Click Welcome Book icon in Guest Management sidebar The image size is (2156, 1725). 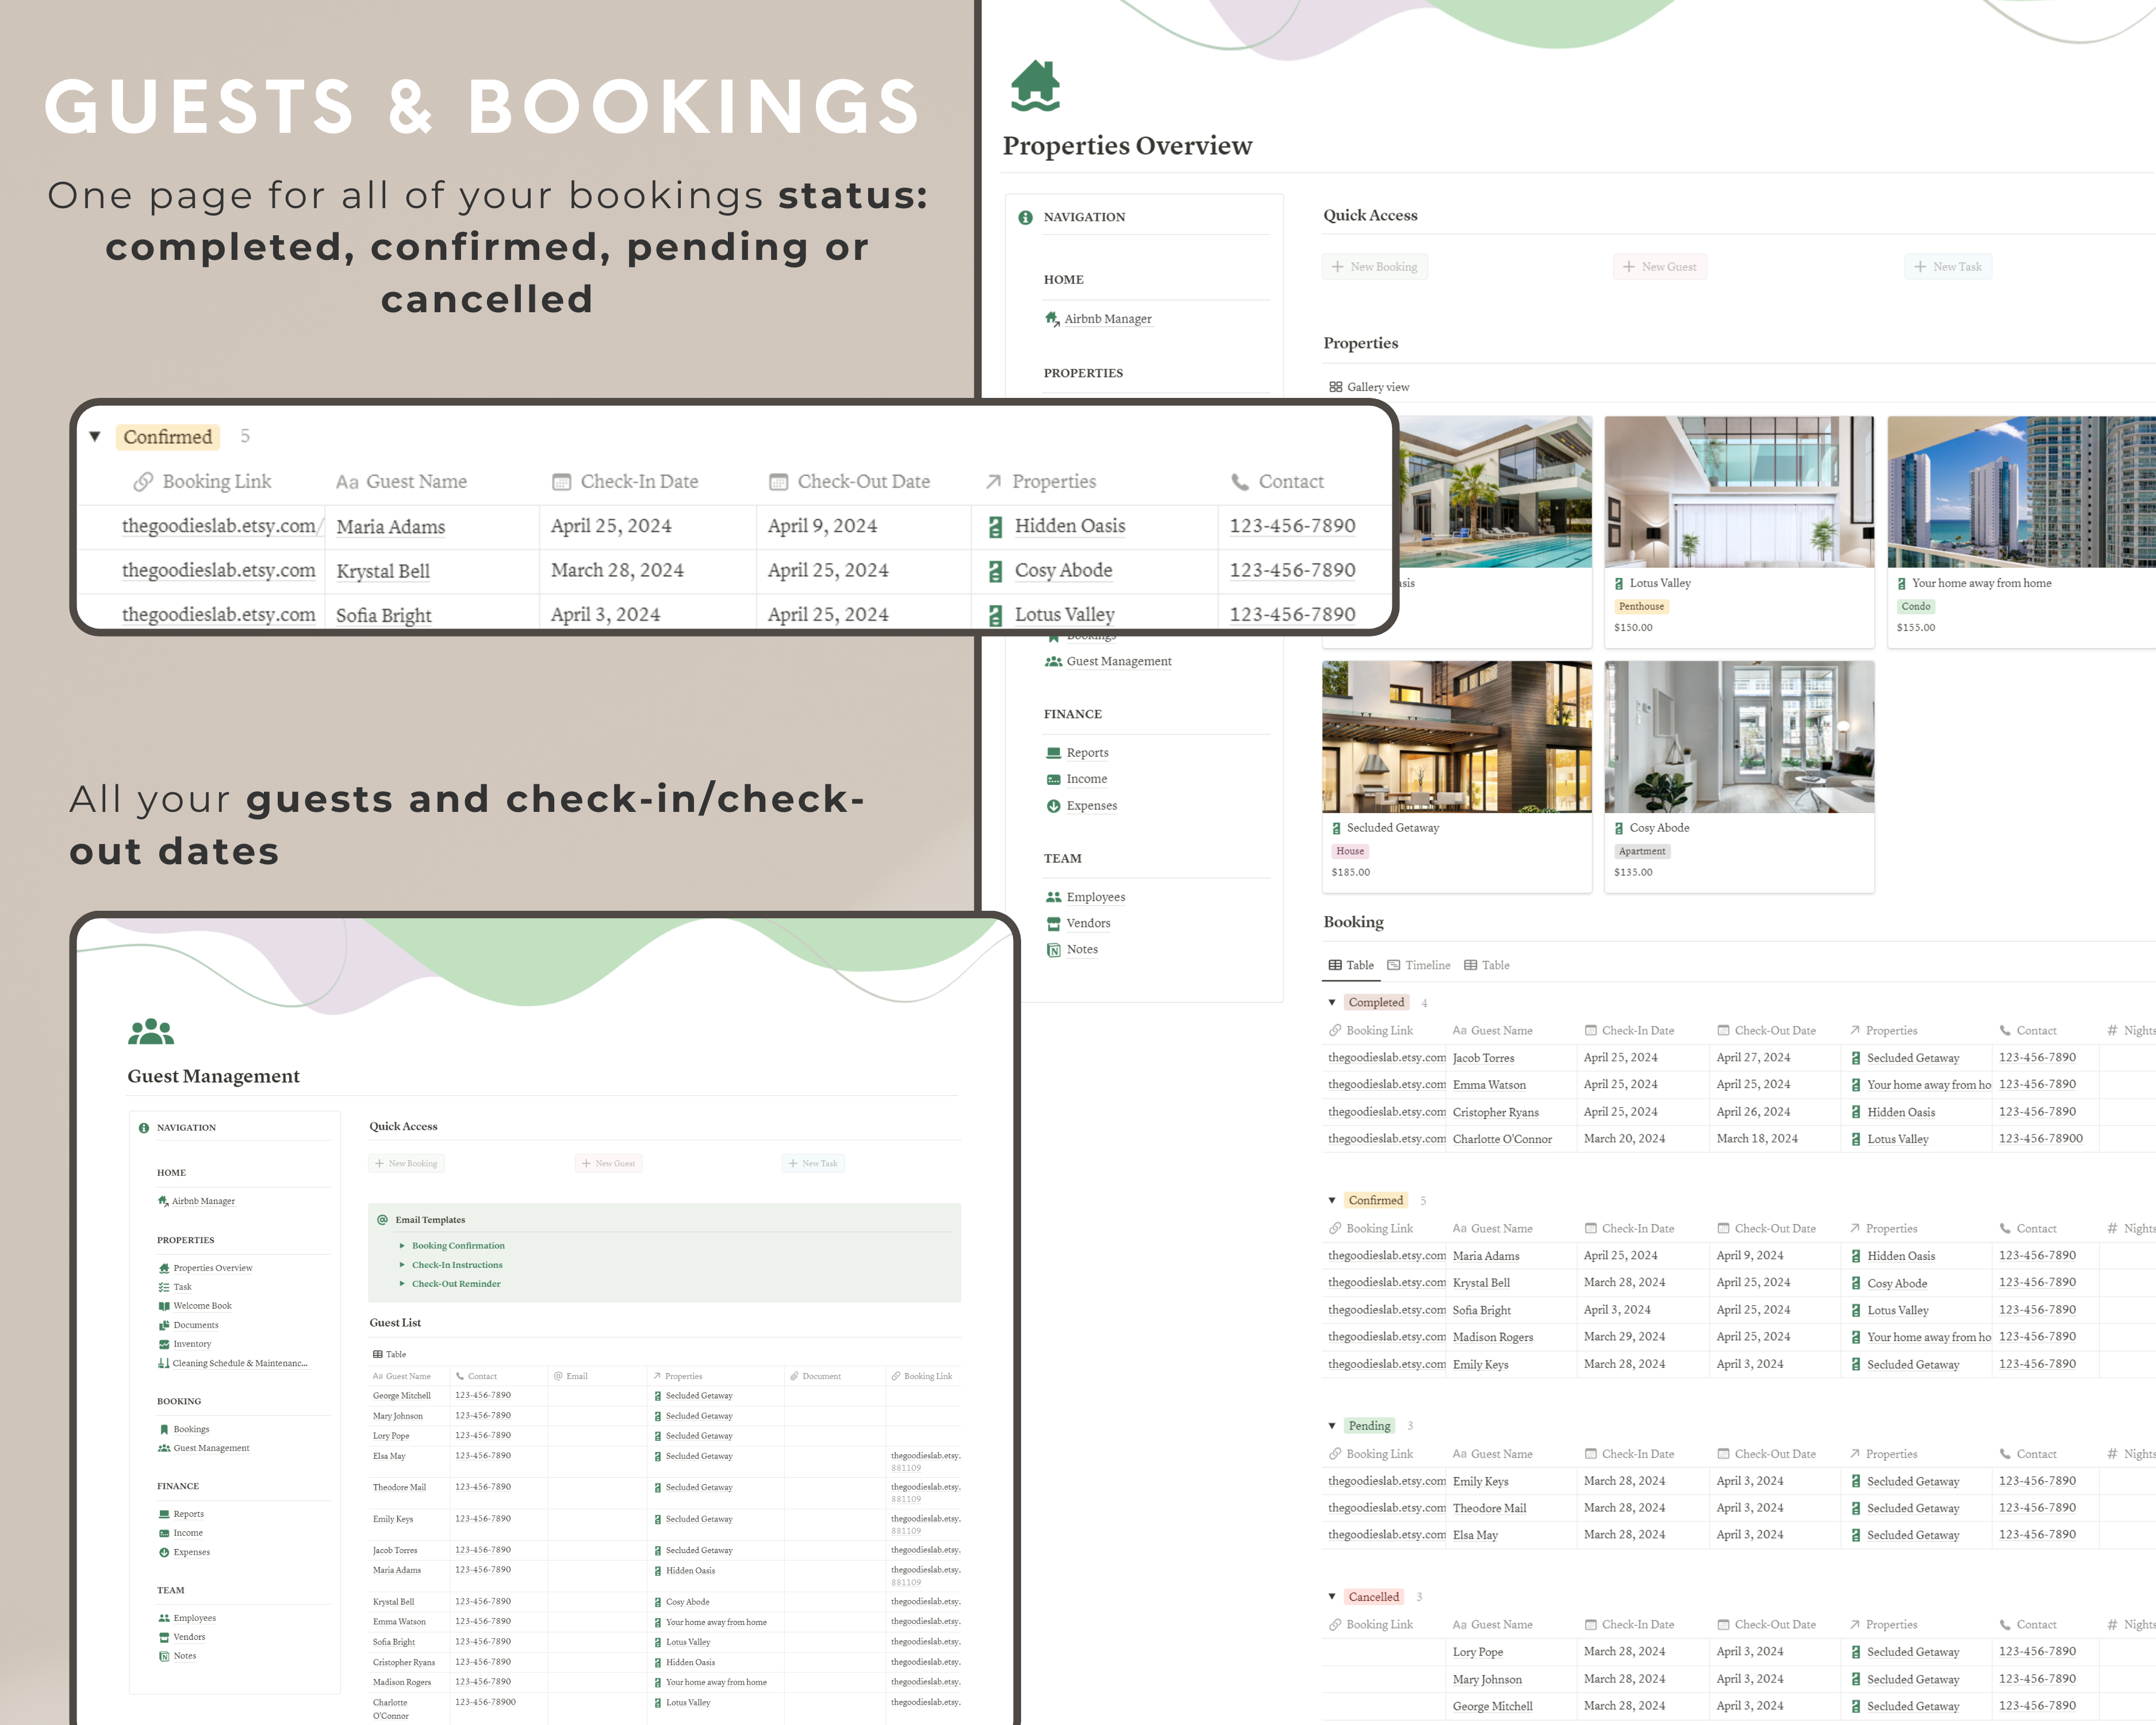point(164,1306)
